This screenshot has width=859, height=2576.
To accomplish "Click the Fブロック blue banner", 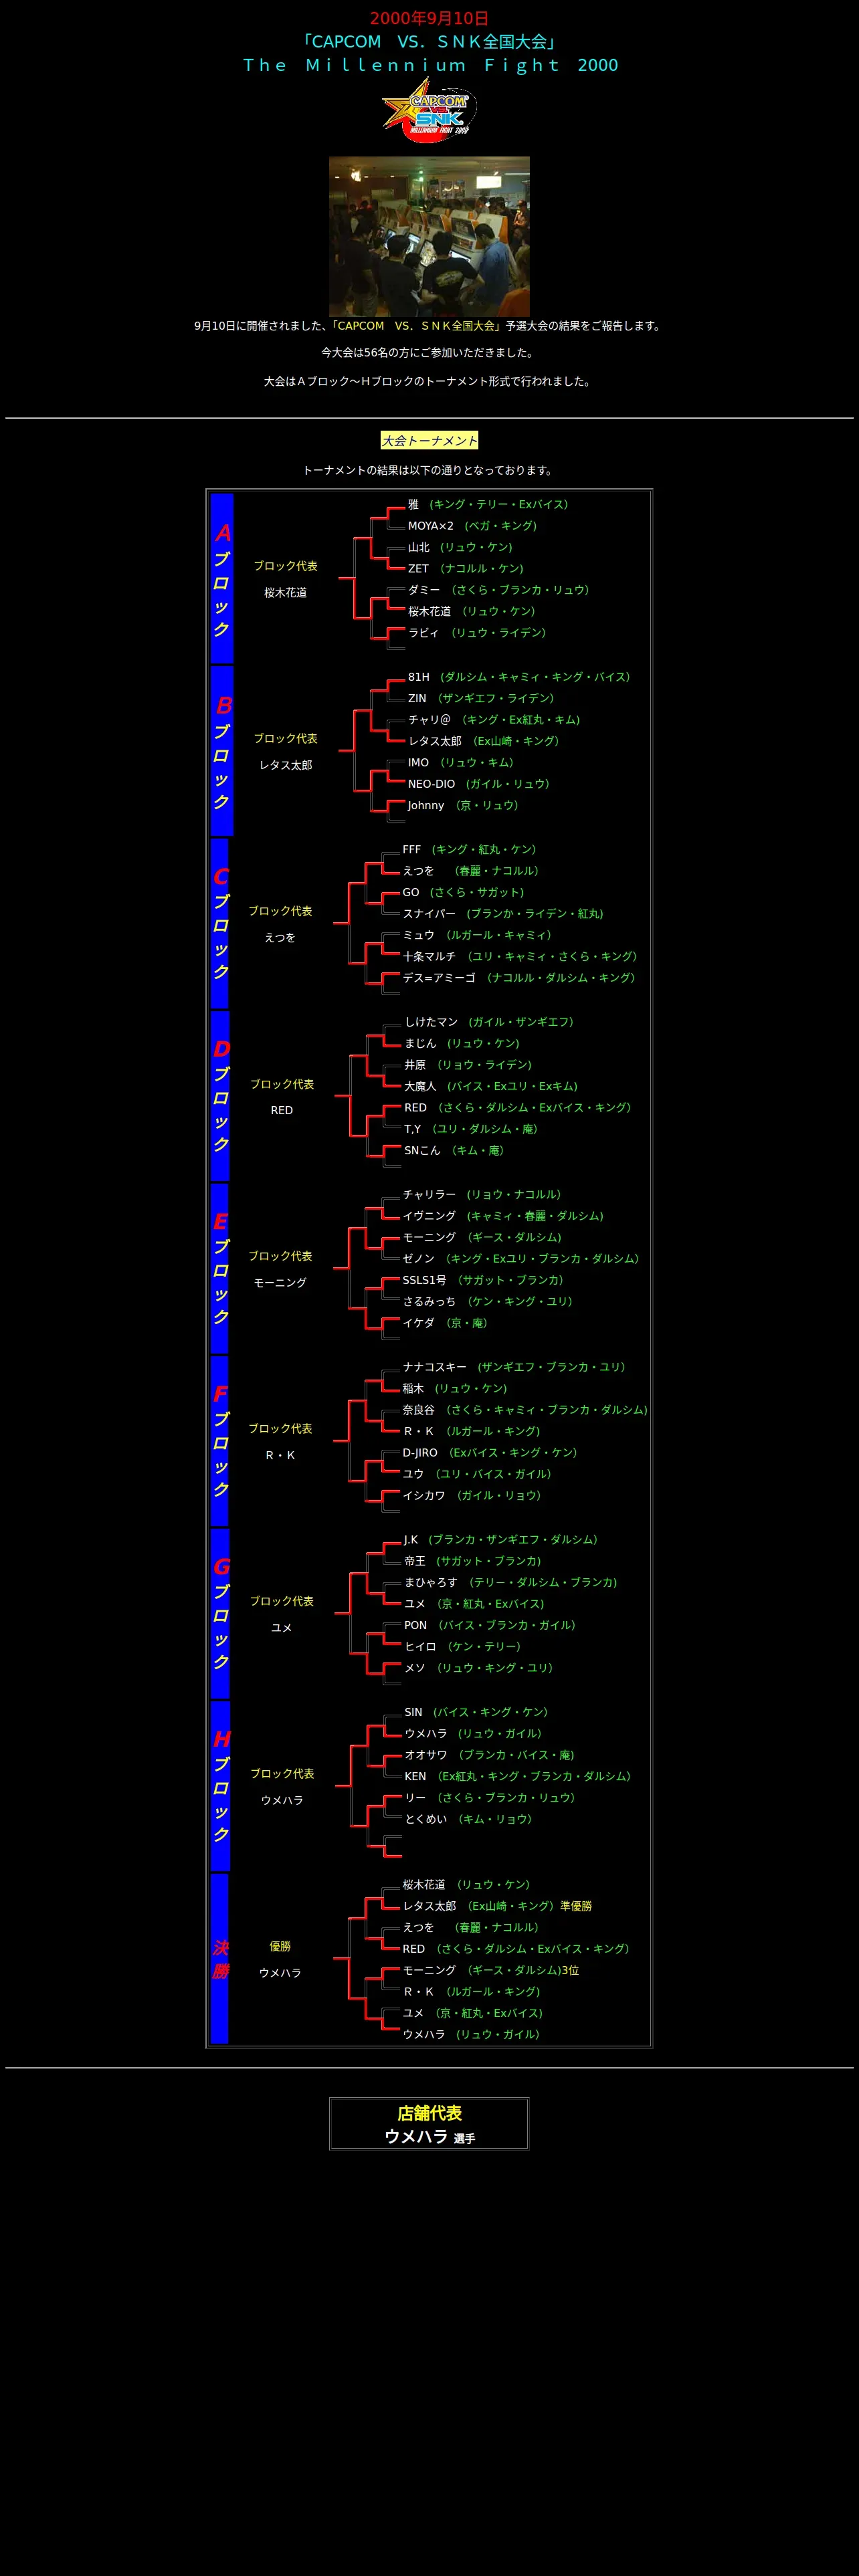I will coord(220,1441).
